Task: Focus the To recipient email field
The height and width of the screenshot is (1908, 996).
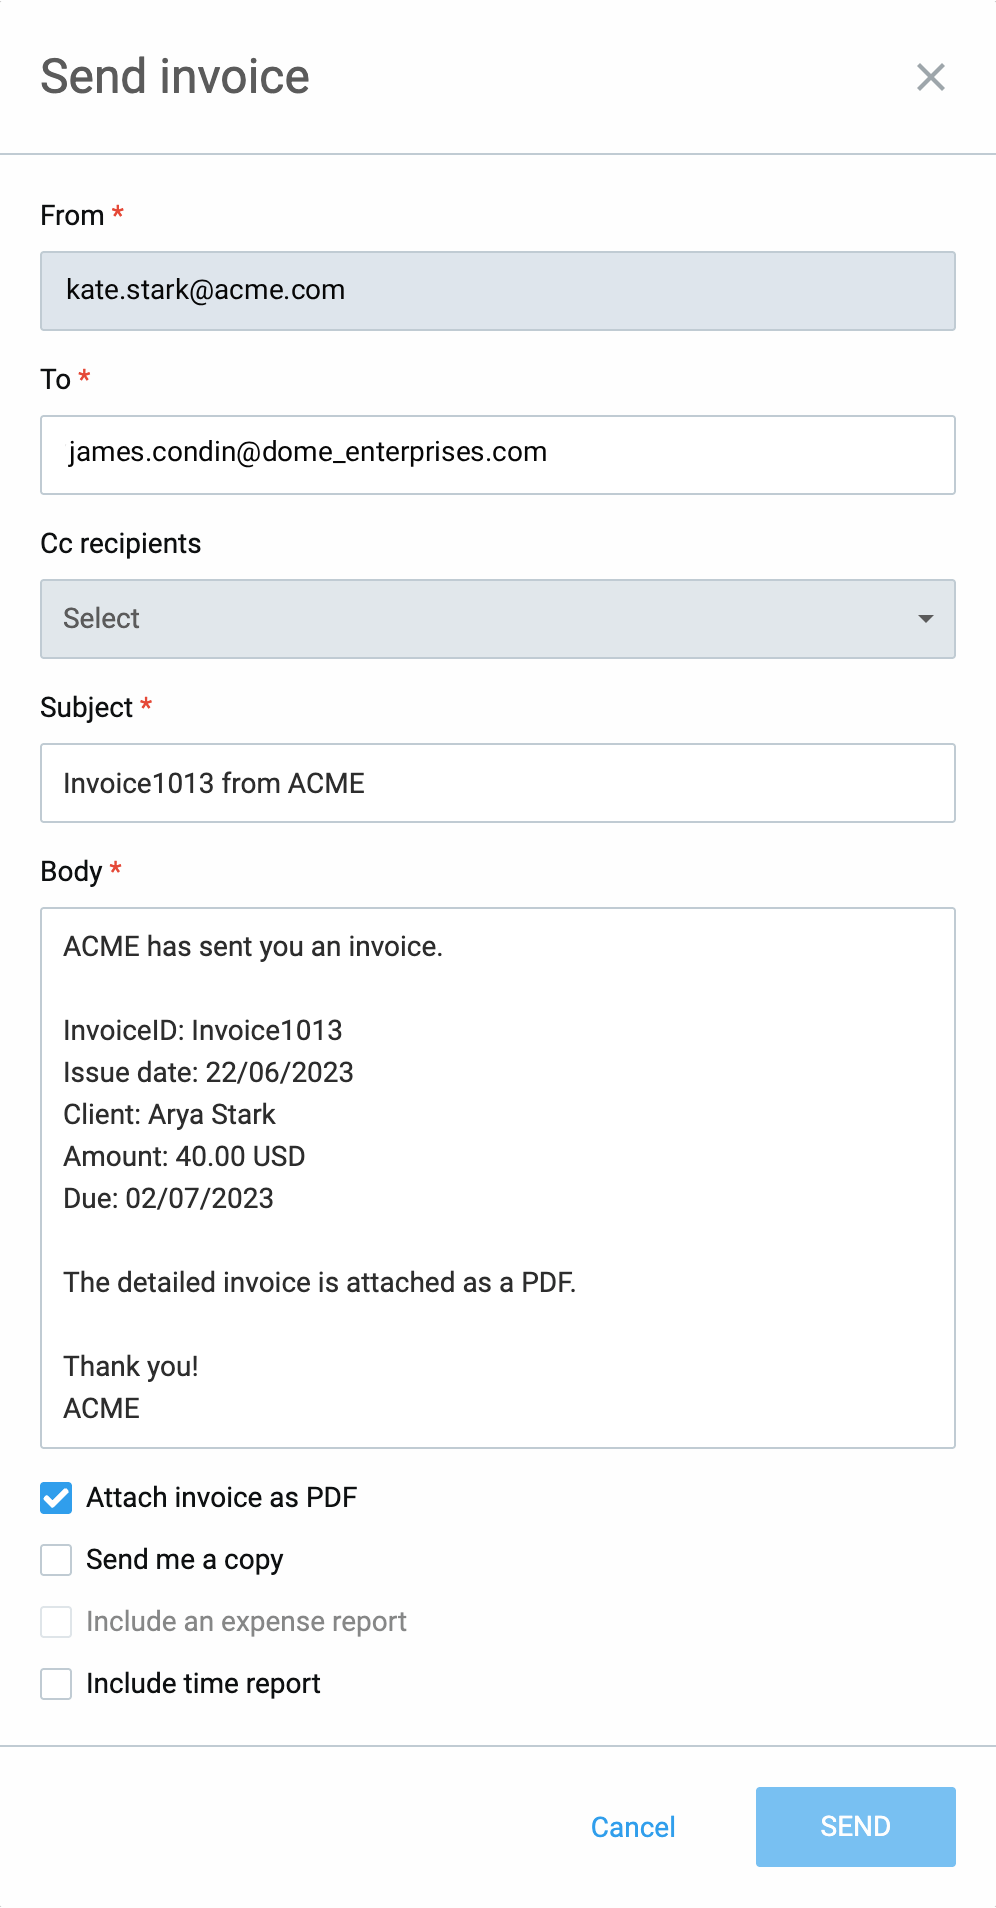Action: pyautogui.click(x=497, y=455)
